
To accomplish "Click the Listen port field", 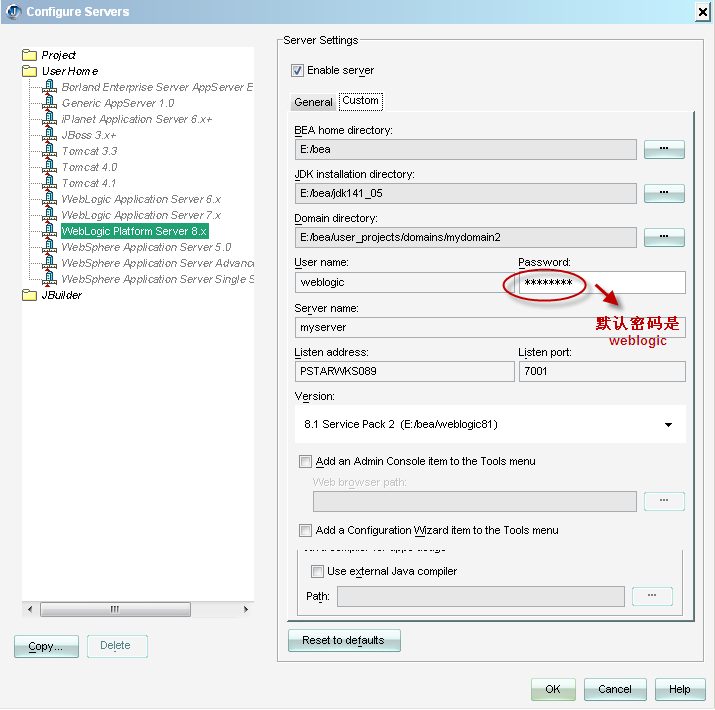I will coord(602,371).
